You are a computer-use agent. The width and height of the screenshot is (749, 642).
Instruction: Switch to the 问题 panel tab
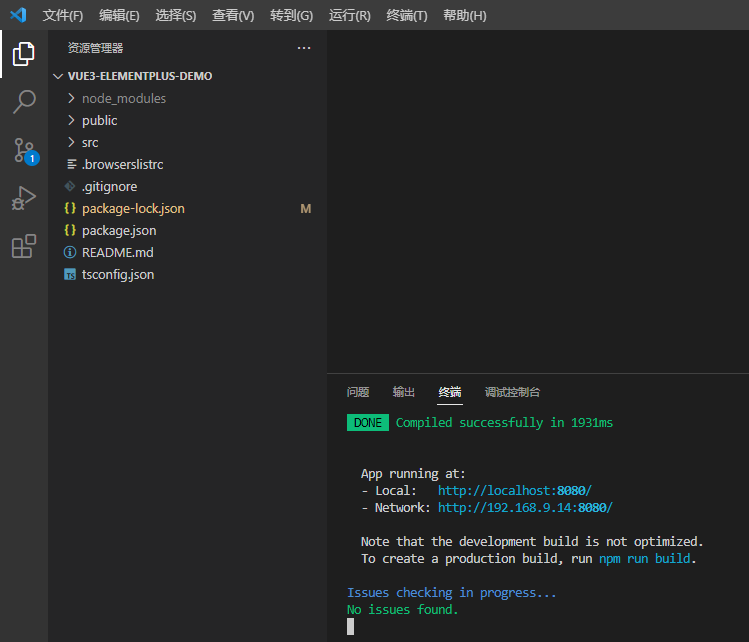pos(358,392)
